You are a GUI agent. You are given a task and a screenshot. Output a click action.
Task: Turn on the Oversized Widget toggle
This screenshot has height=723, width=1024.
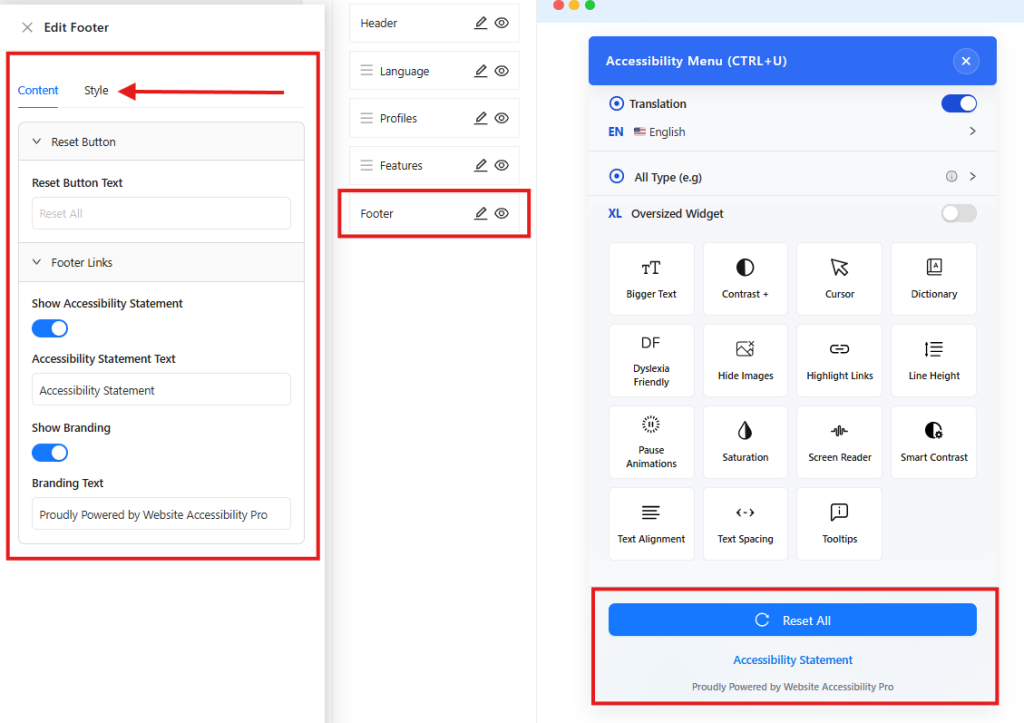(x=956, y=213)
